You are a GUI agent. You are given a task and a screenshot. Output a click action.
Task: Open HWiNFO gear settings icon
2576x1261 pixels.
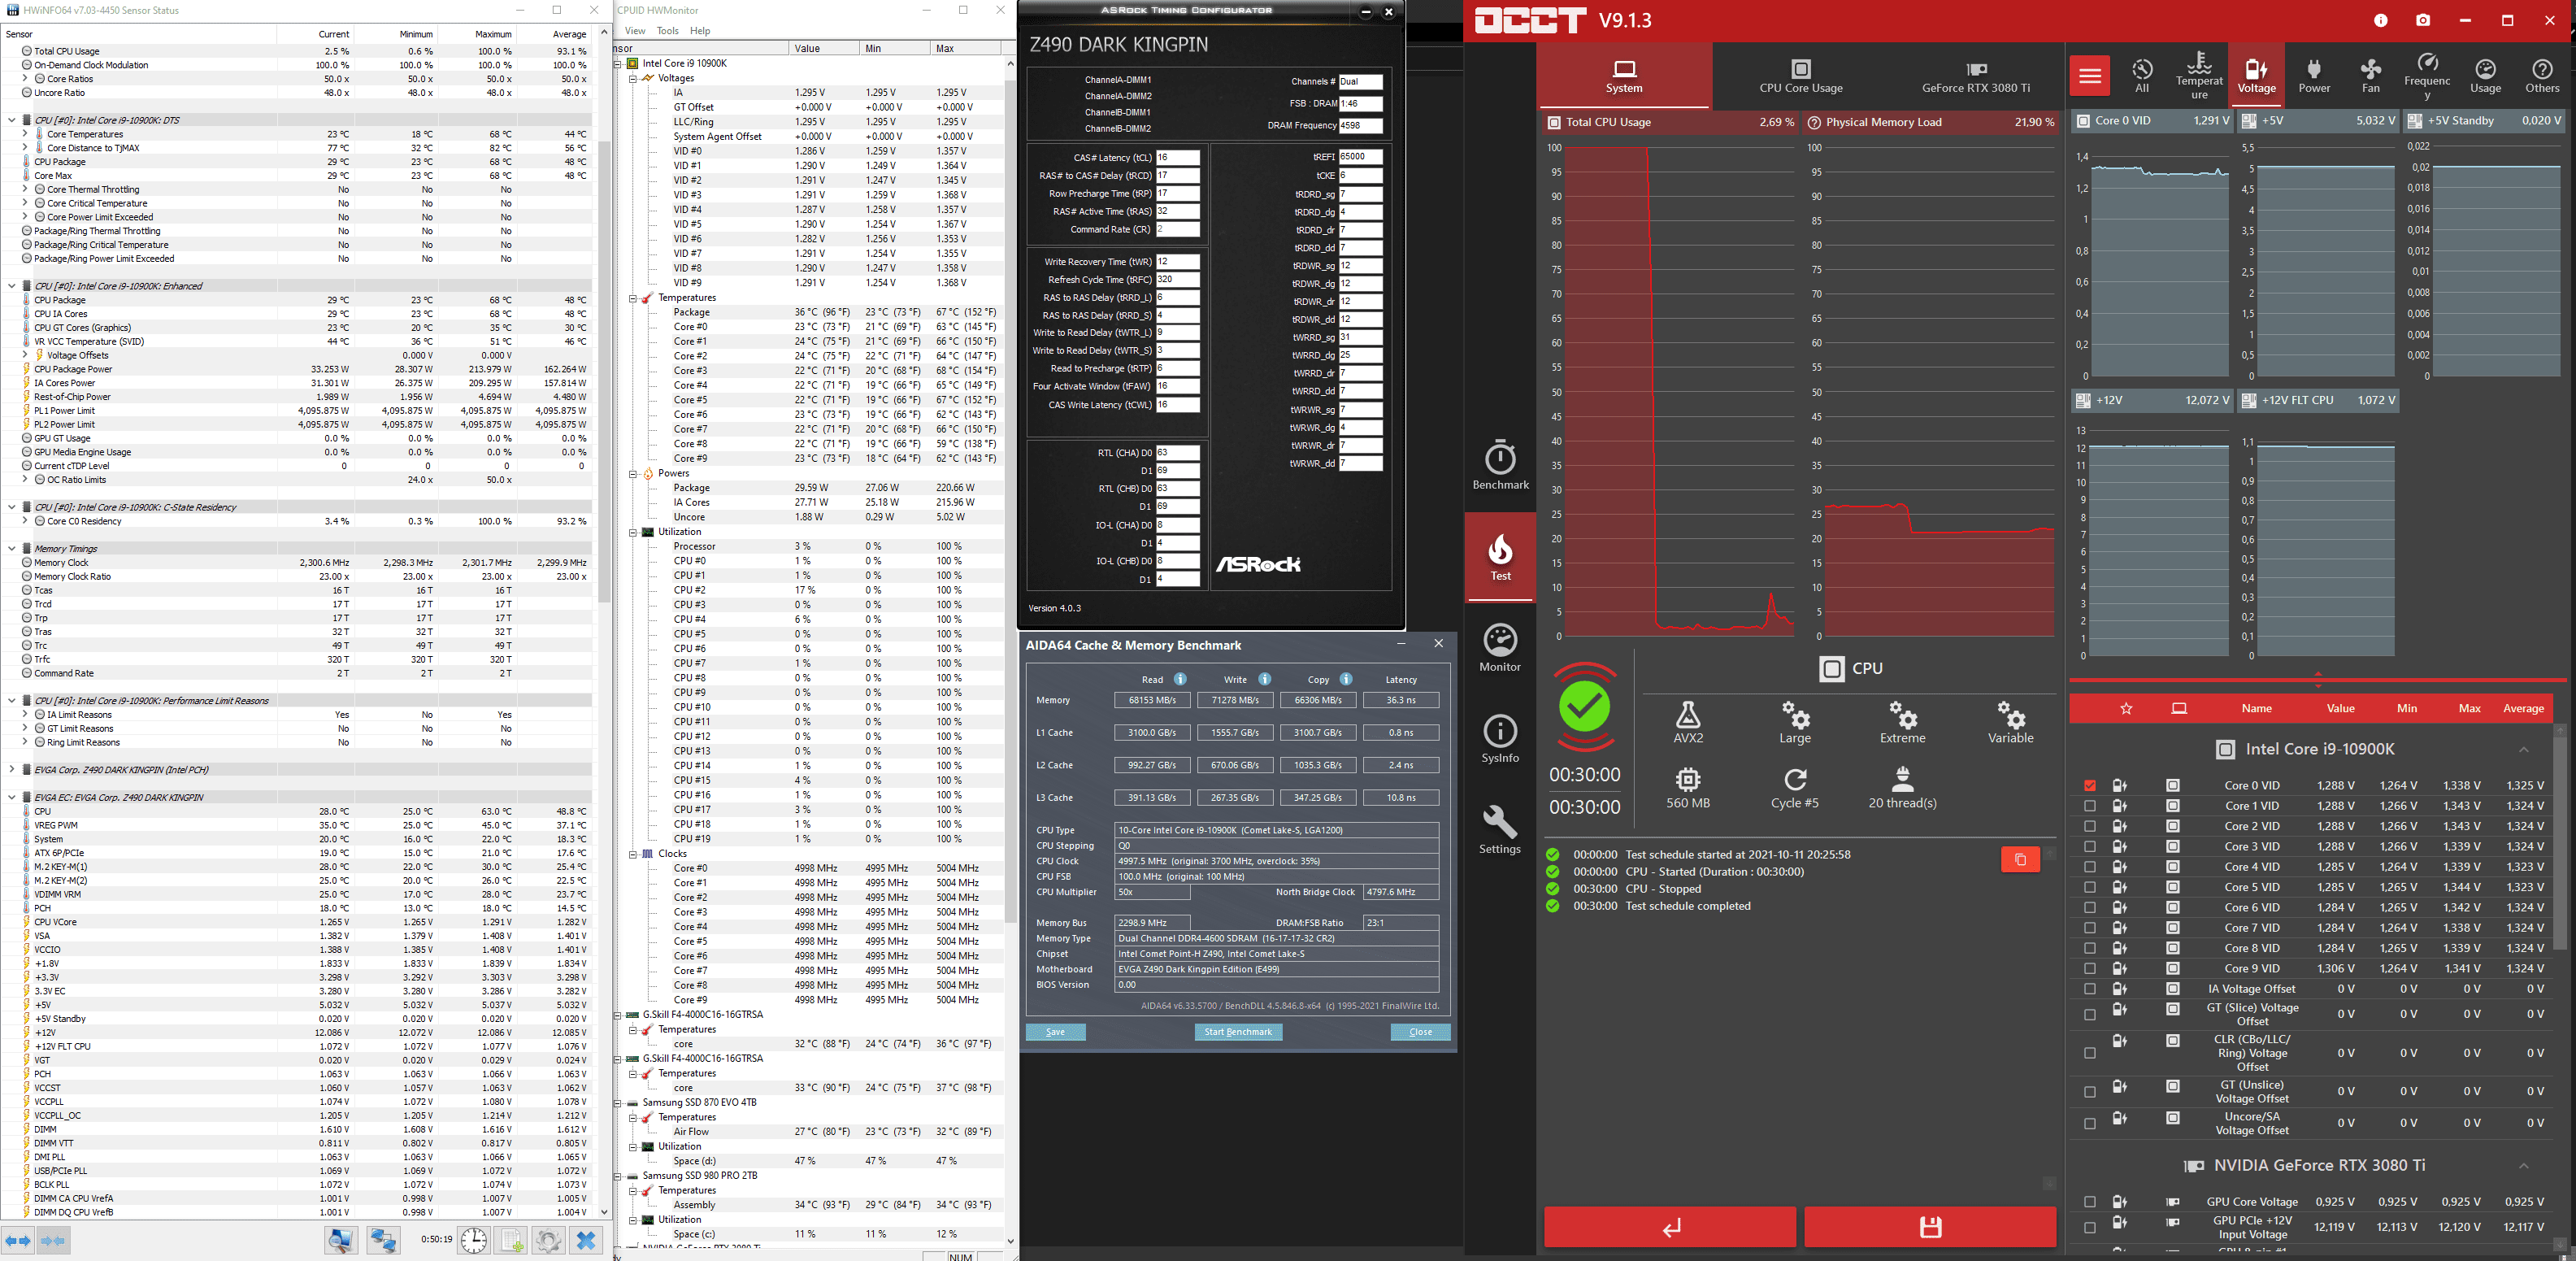click(548, 1241)
